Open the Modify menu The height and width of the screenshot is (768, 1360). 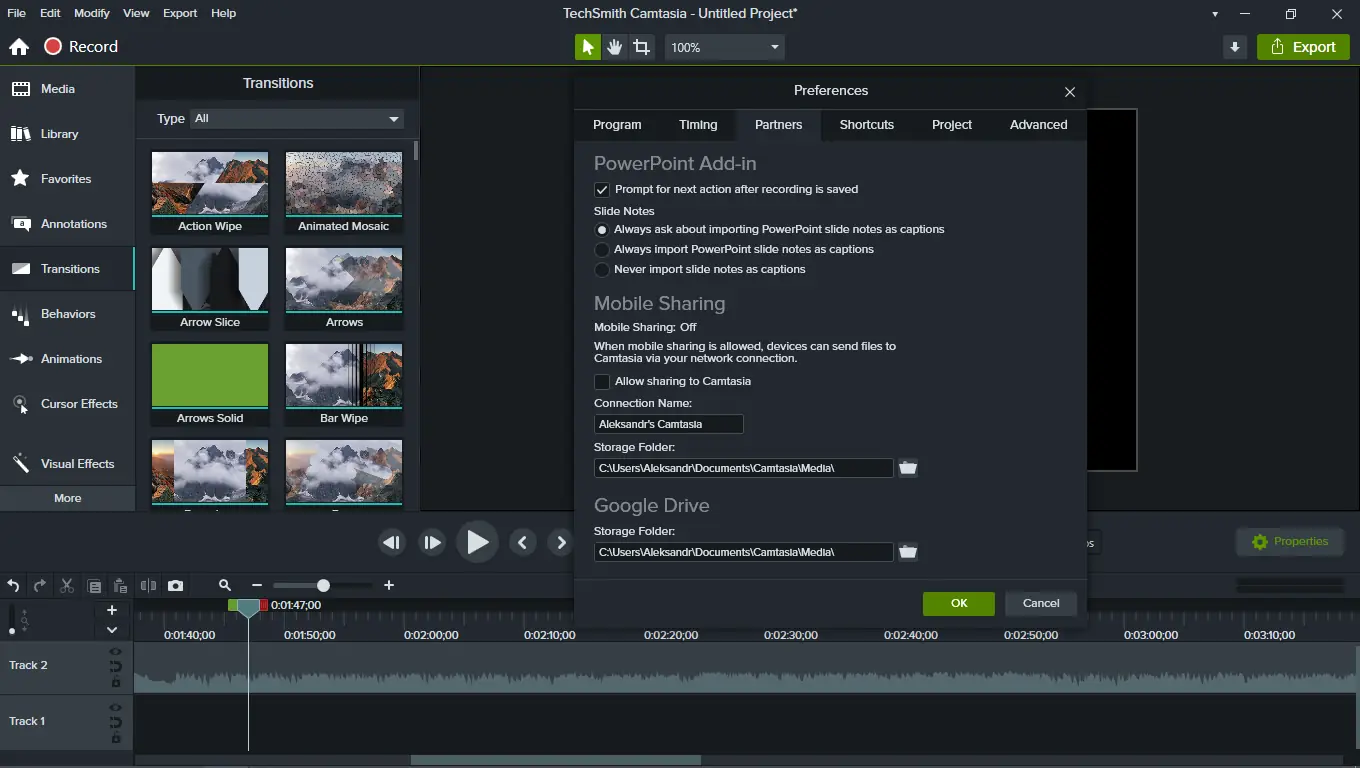[92, 13]
